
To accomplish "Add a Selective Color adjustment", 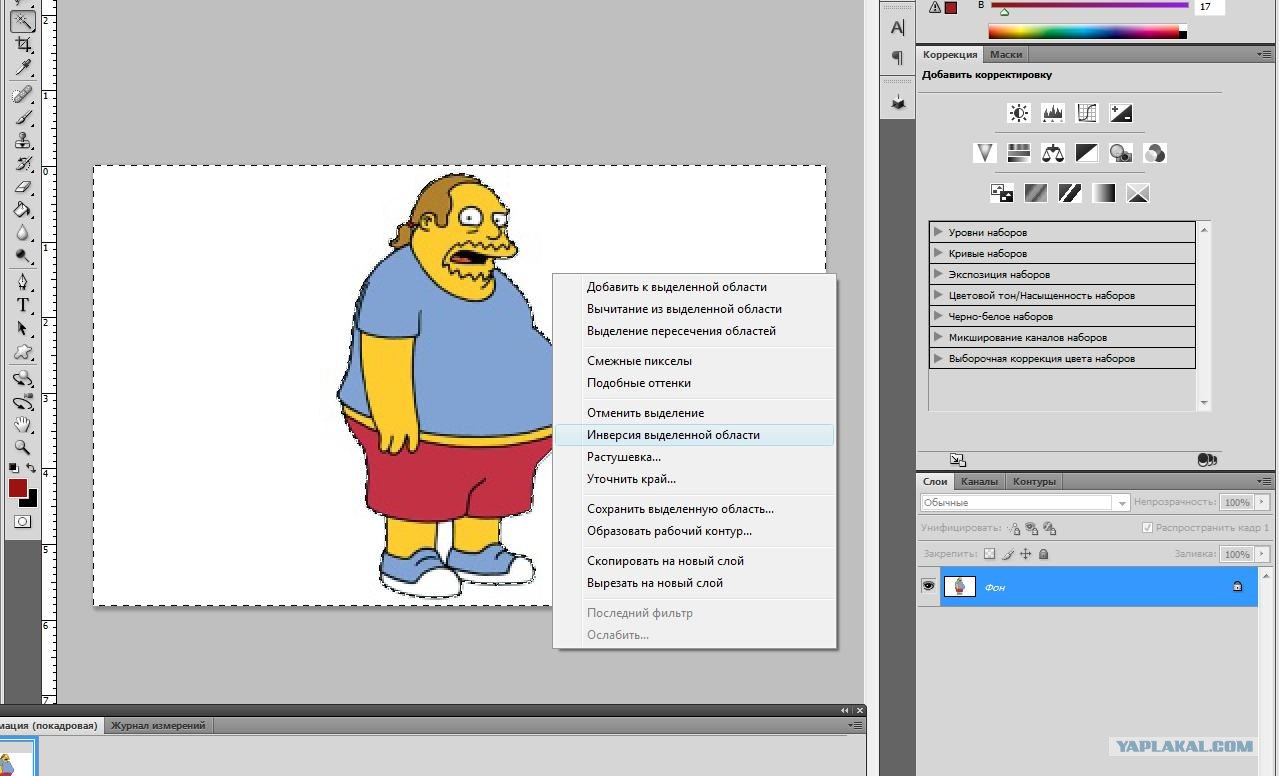I will [x=1138, y=193].
